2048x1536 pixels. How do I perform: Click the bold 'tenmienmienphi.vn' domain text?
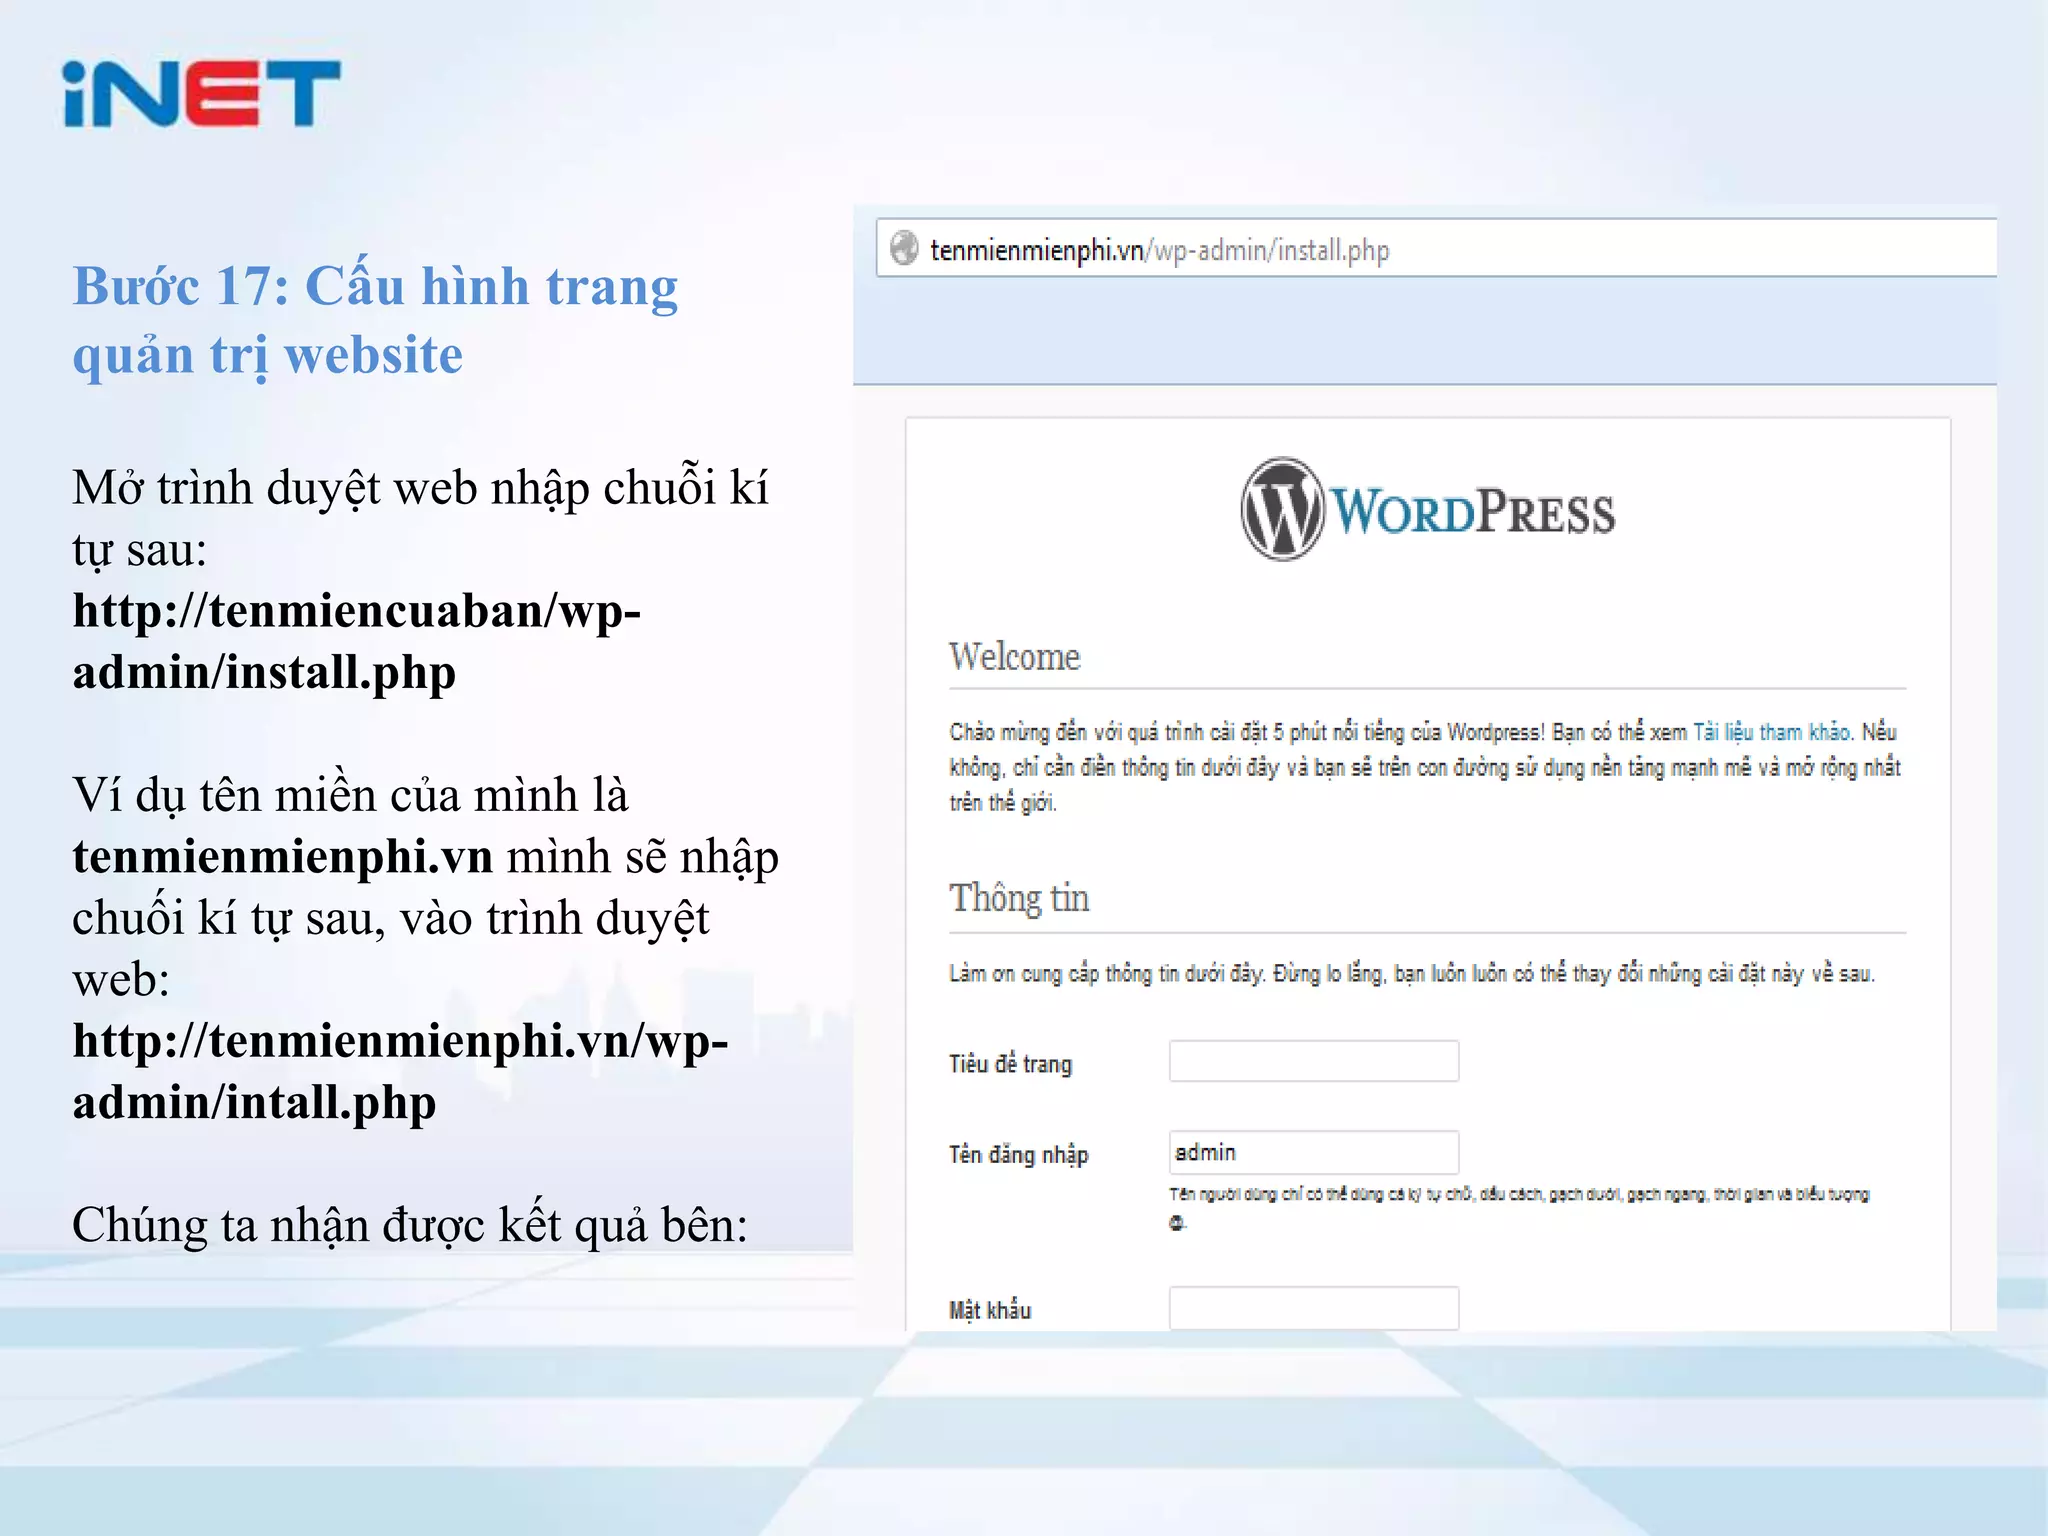tap(283, 857)
